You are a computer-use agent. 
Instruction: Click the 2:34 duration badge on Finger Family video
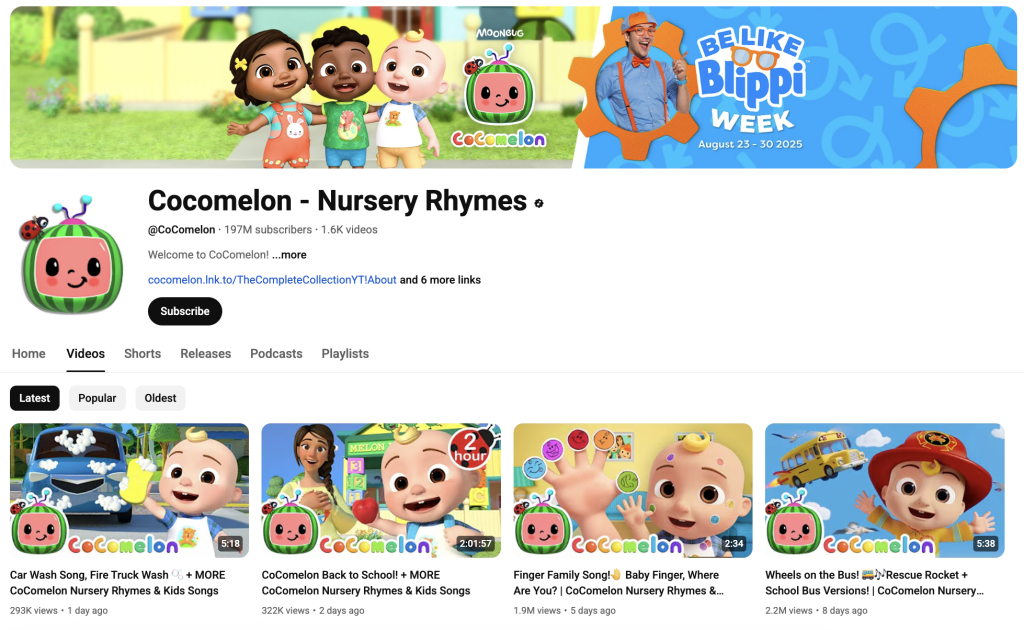pos(734,543)
